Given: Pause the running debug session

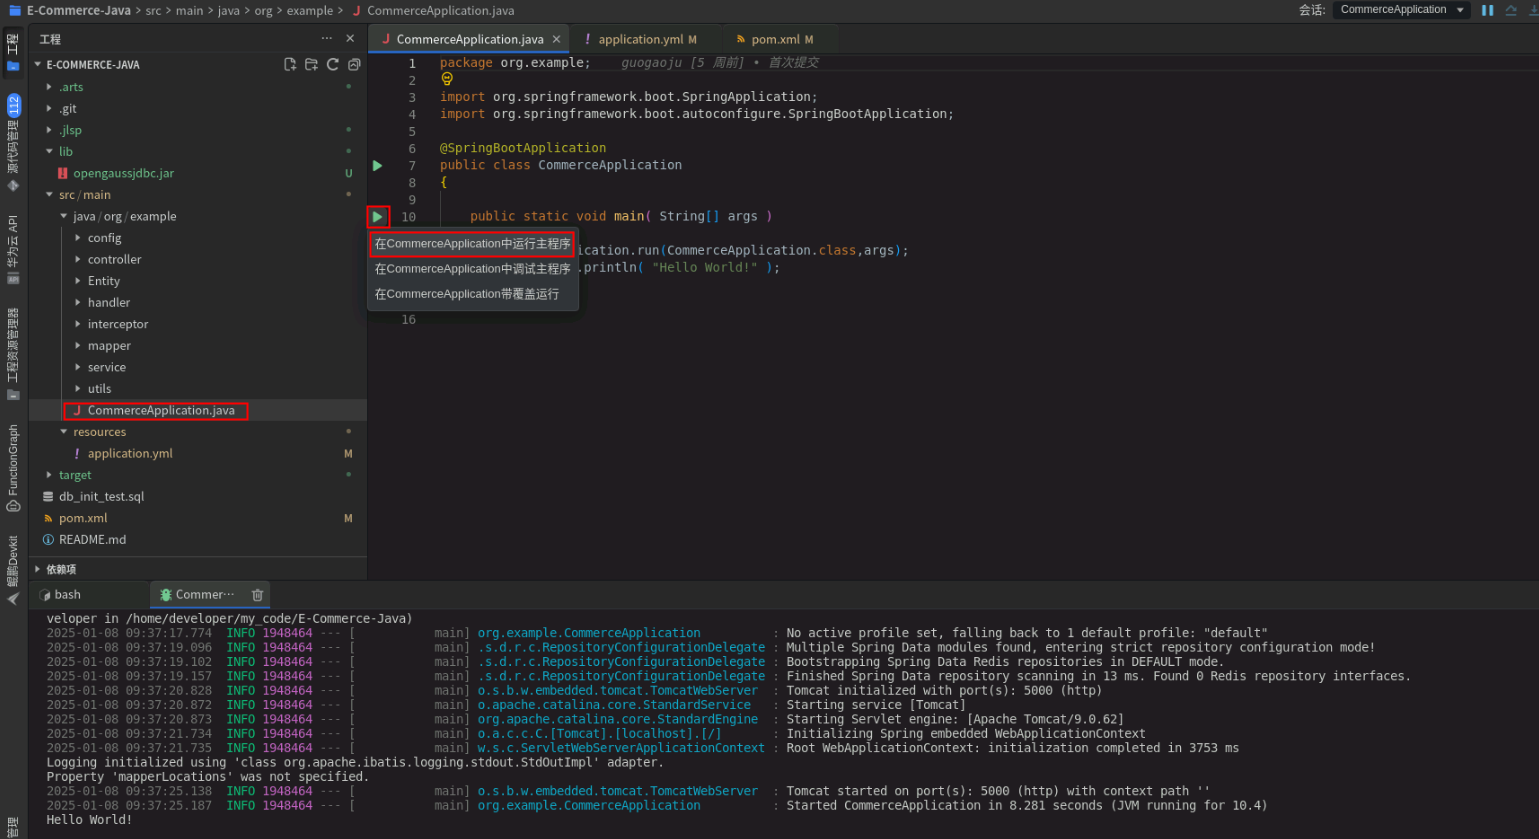Looking at the screenshot, I should point(1487,10).
